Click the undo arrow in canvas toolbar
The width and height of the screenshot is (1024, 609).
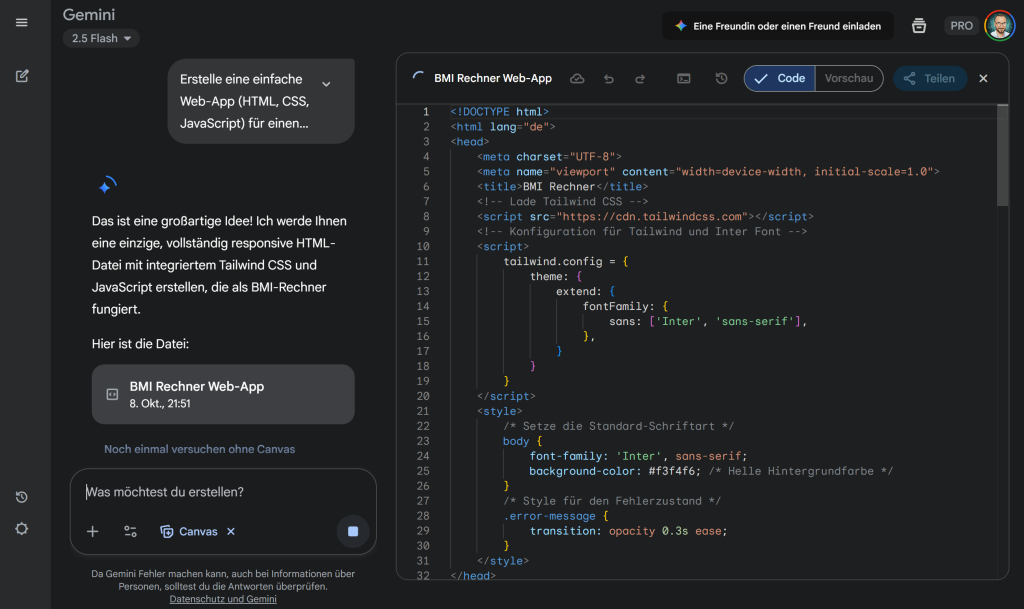[x=609, y=78]
